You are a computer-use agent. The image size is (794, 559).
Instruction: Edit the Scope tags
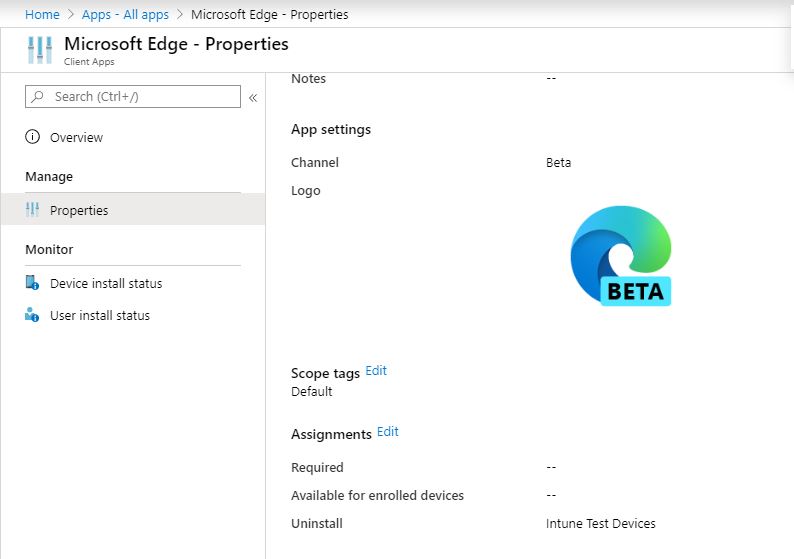pos(376,371)
